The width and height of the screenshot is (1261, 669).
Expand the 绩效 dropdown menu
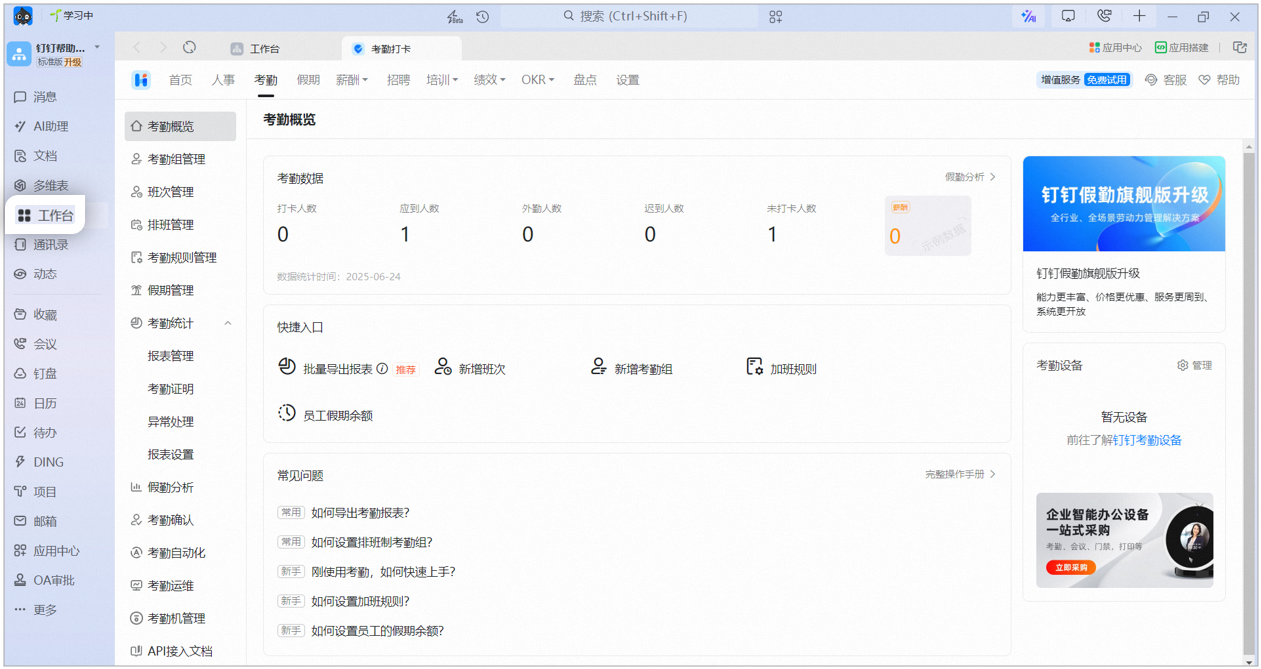tap(489, 80)
